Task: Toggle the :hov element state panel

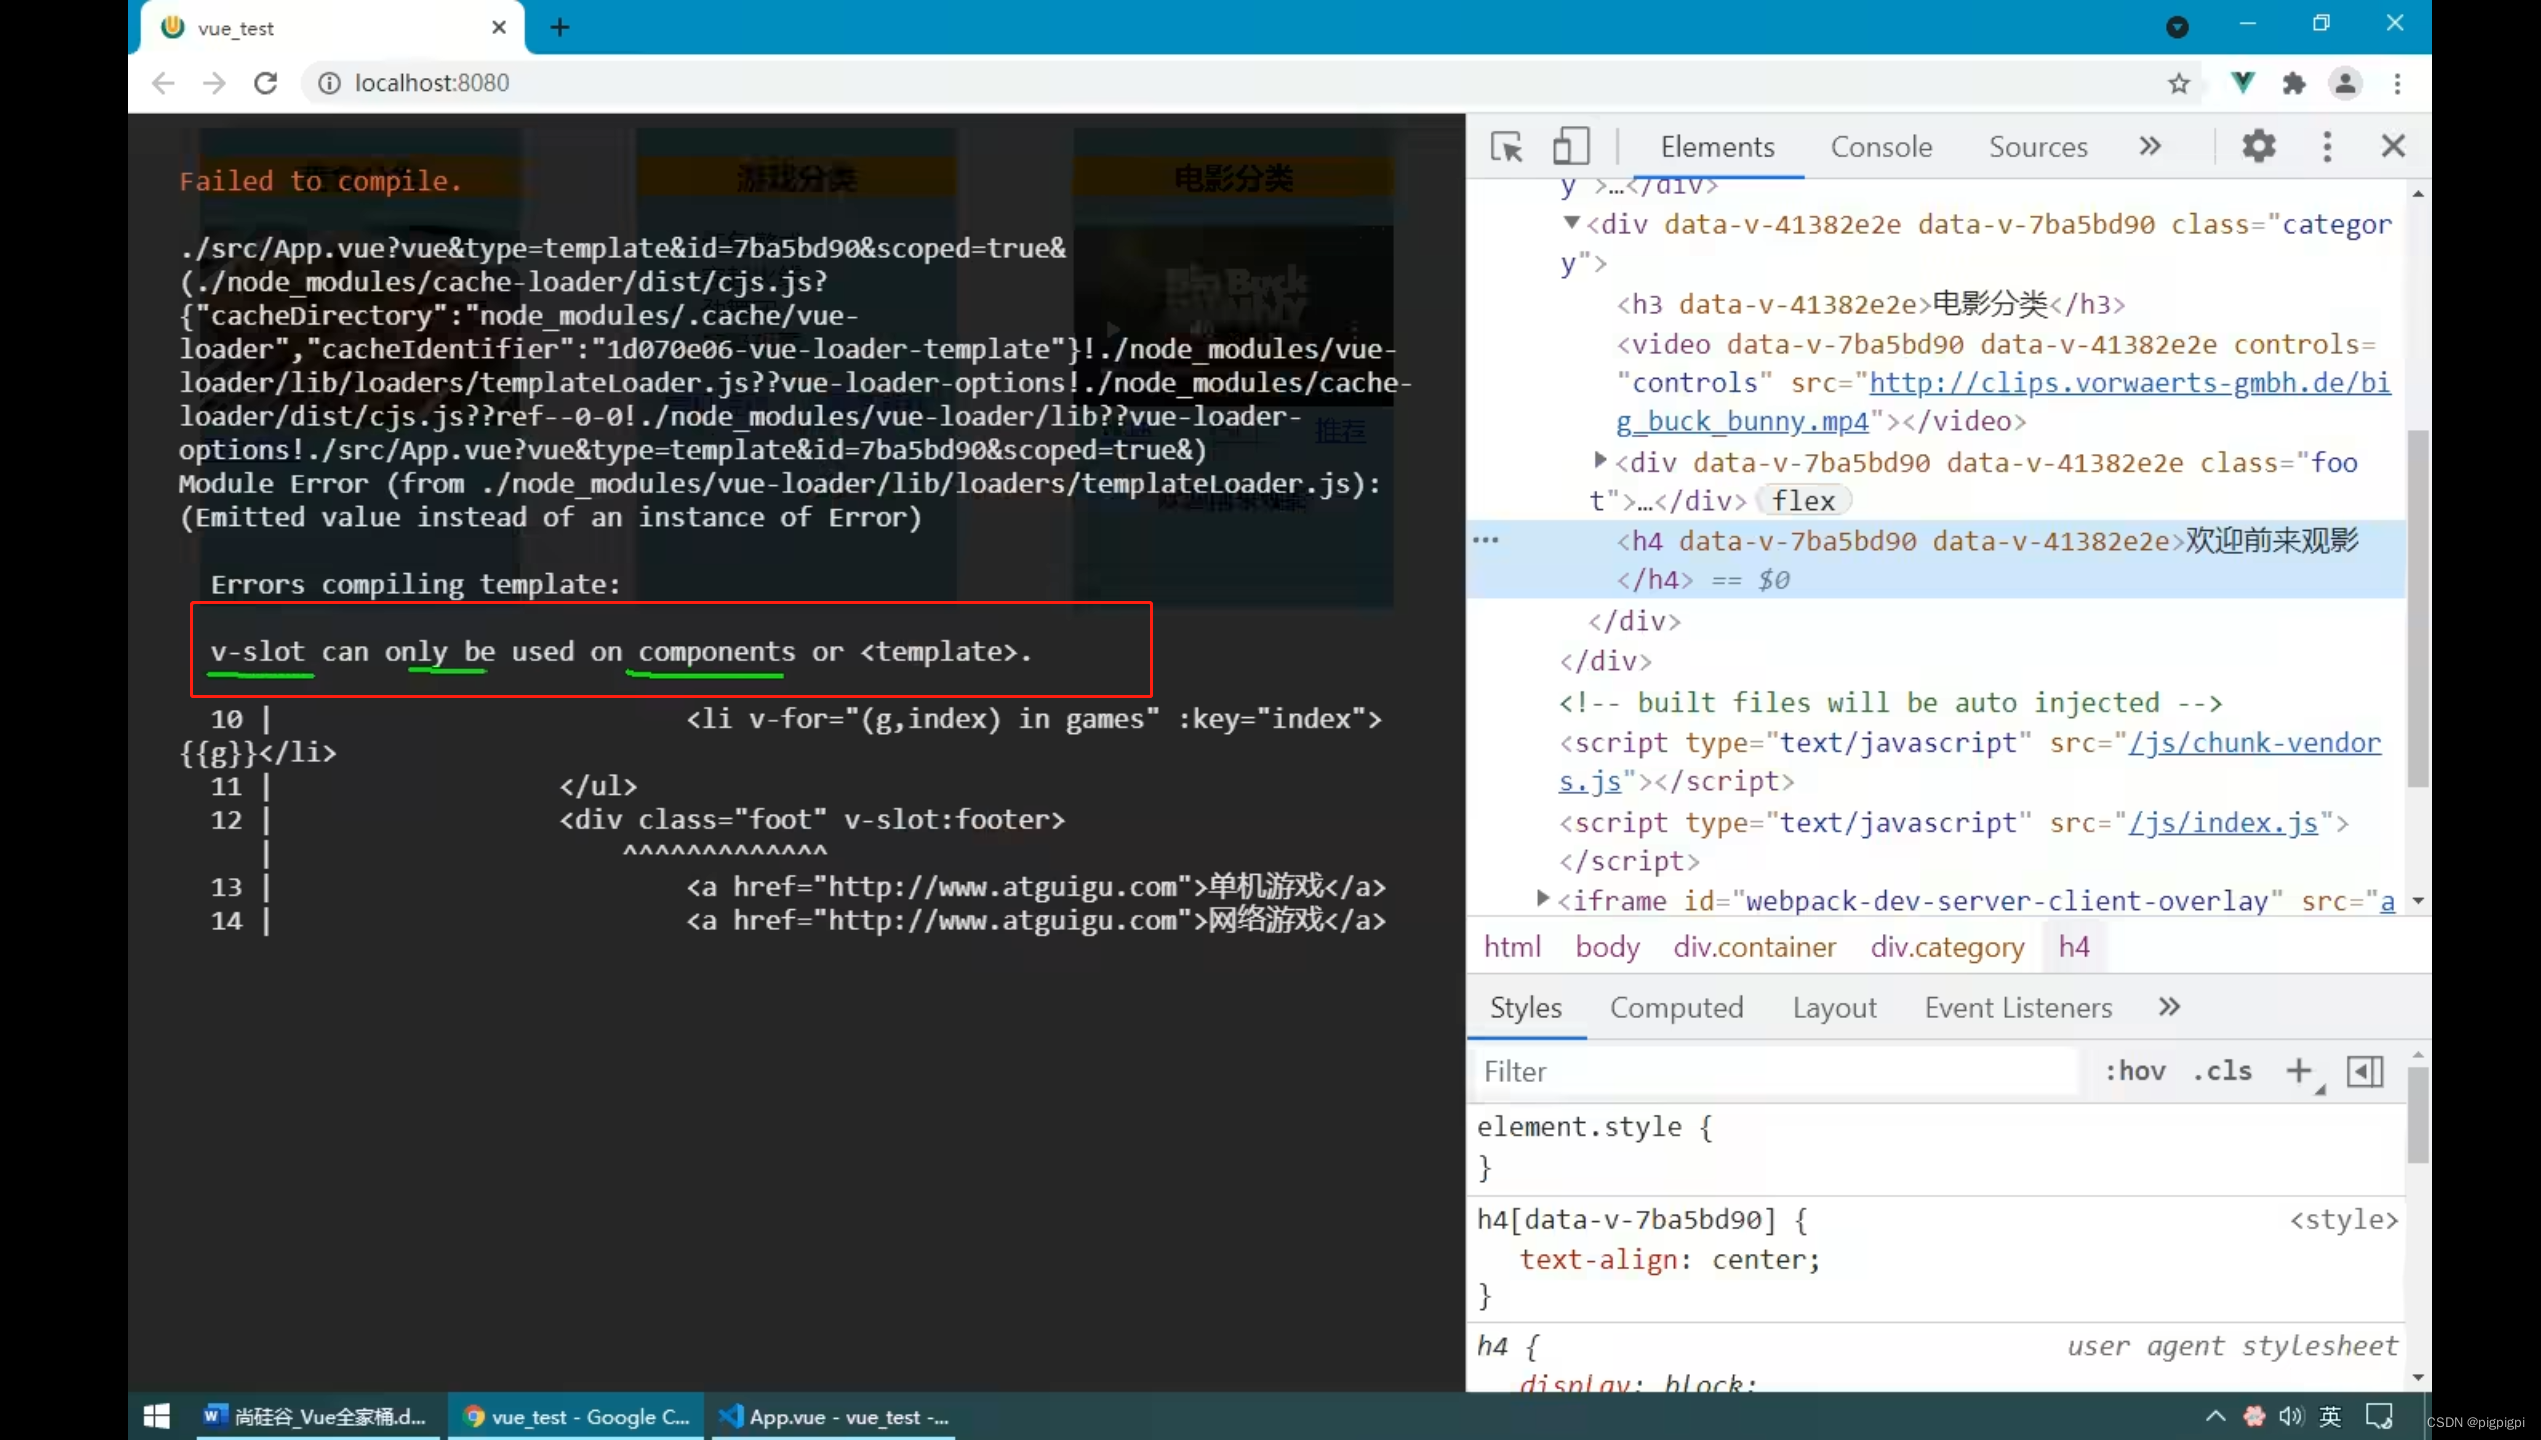Action: click(x=2134, y=1072)
